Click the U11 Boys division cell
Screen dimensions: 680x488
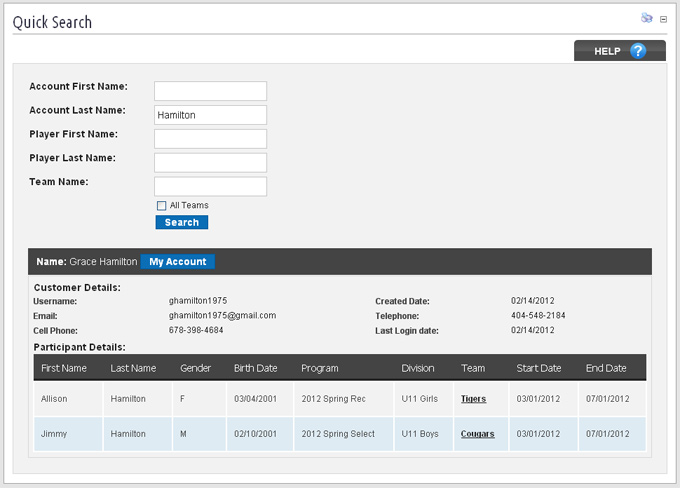[x=424, y=434]
